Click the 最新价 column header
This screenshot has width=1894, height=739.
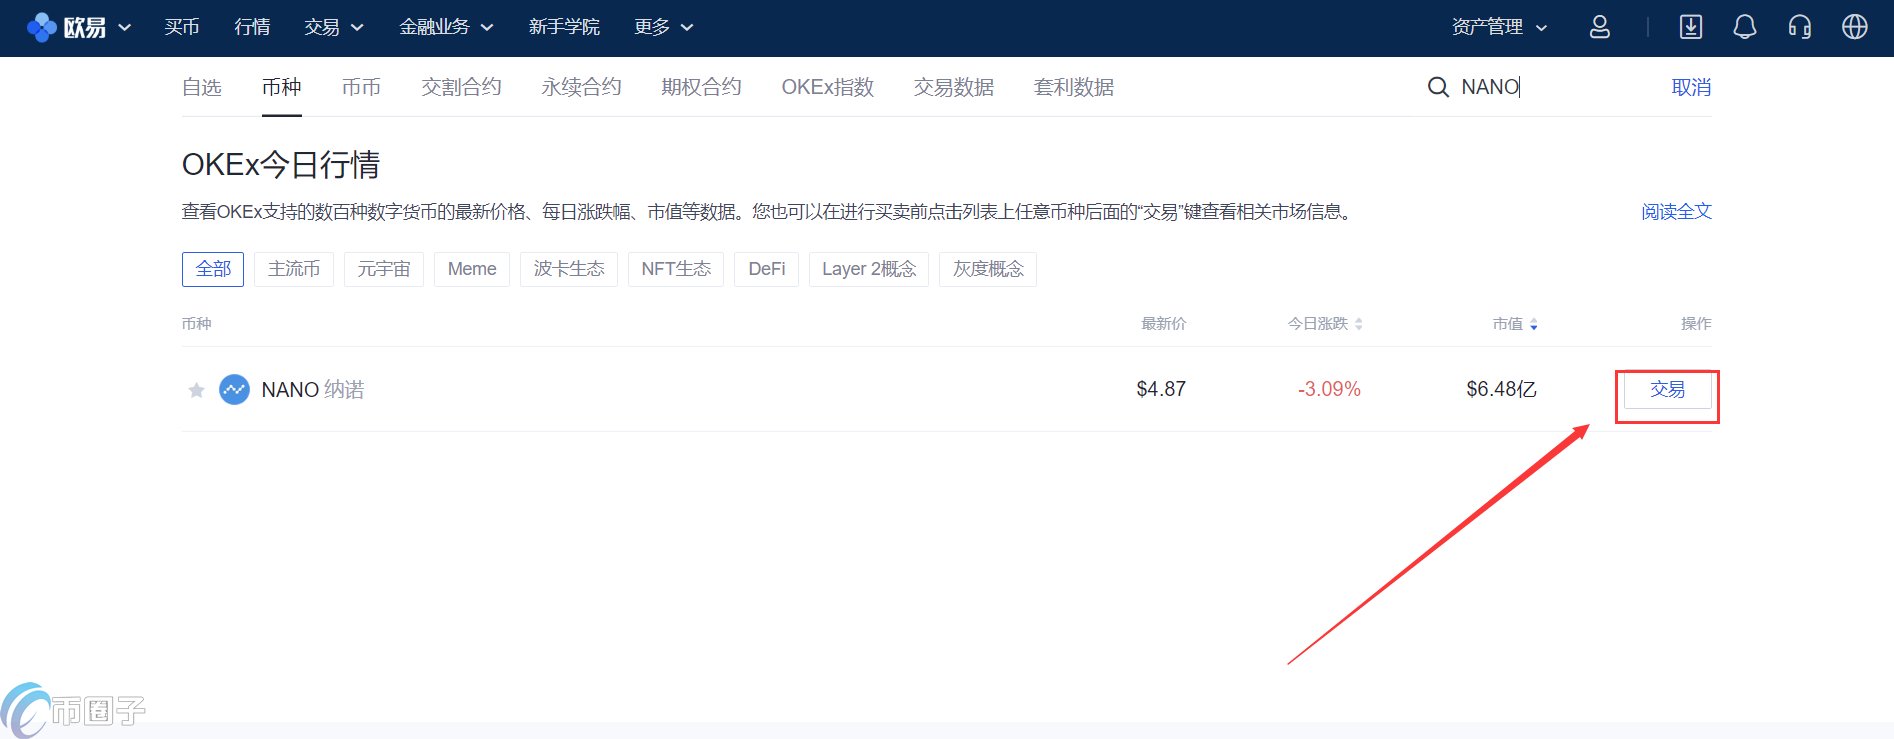1164,324
